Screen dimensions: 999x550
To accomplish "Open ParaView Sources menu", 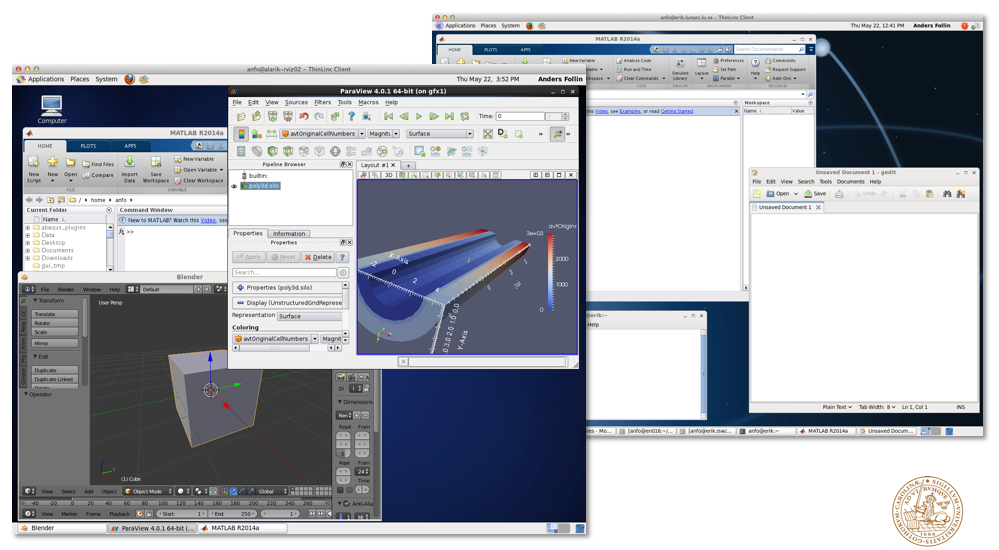I will point(296,102).
